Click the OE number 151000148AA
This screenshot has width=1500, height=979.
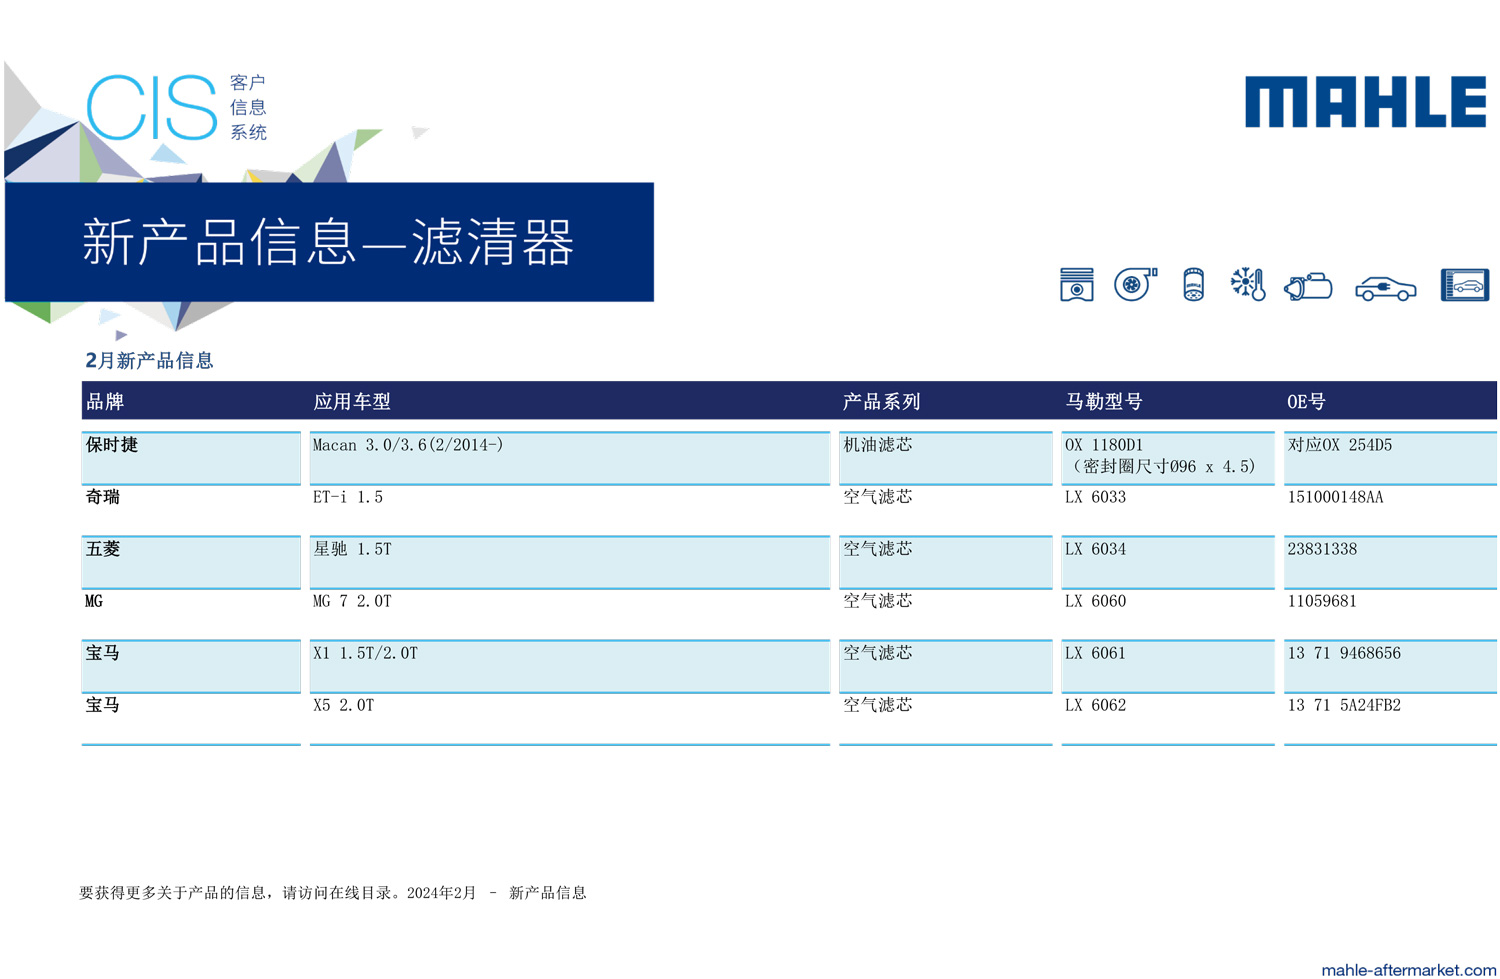[1335, 497]
